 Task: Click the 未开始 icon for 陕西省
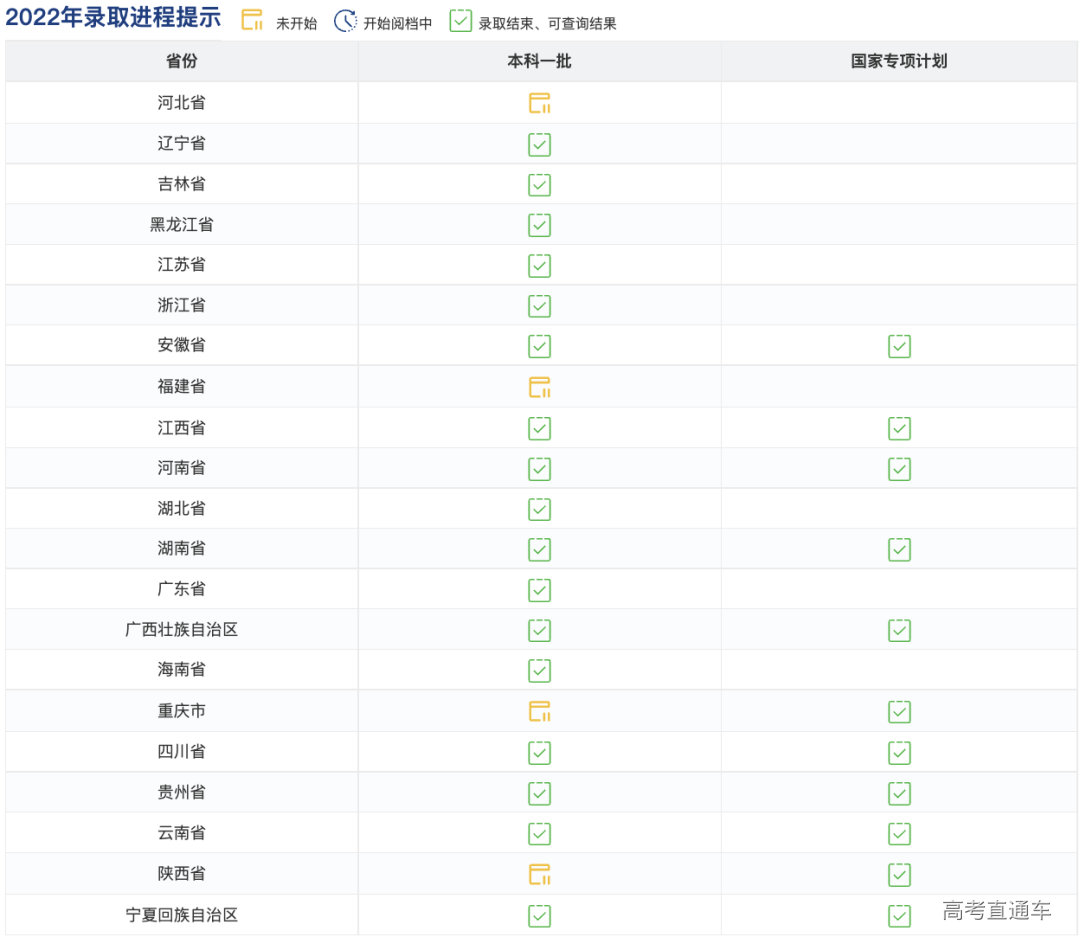click(x=539, y=873)
